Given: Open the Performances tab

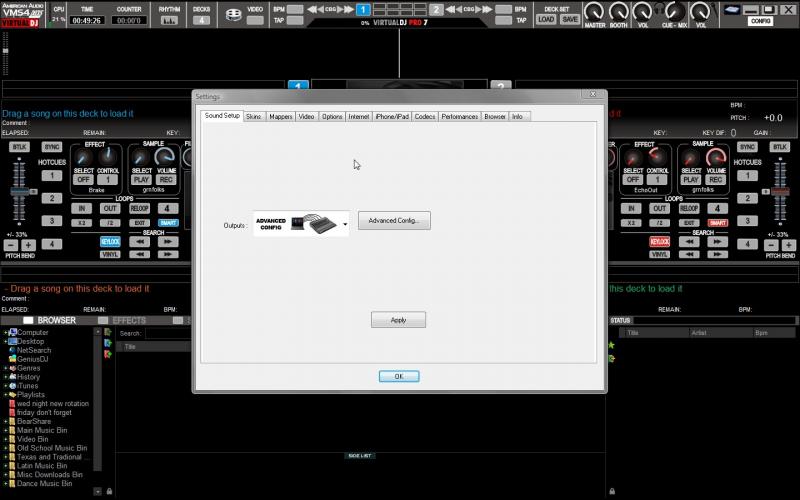Looking at the screenshot, I should click(x=459, y=117).
